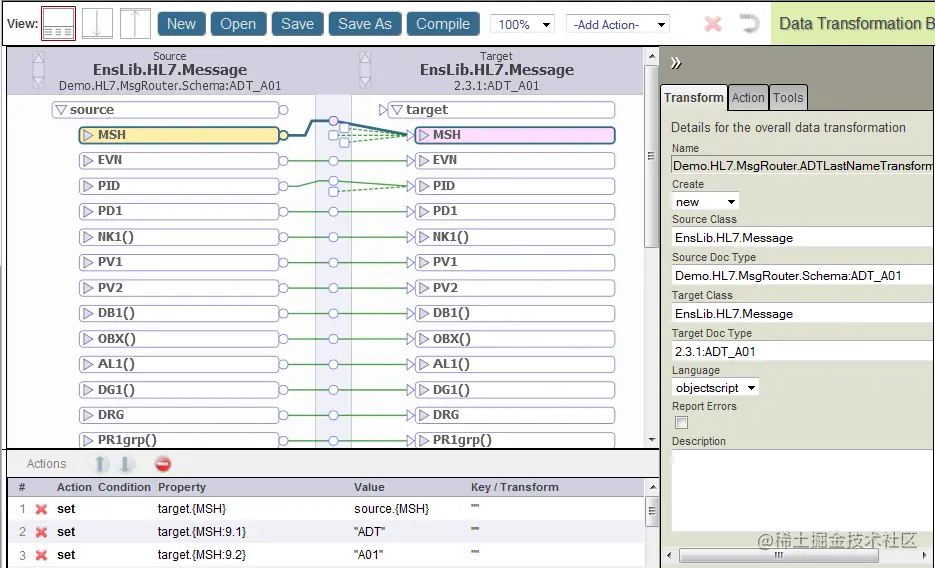Click the undo arrow icon in toolbar
The width and height of the screenshot is (935, 568).
pyautogui.click(x=747, y=24)
